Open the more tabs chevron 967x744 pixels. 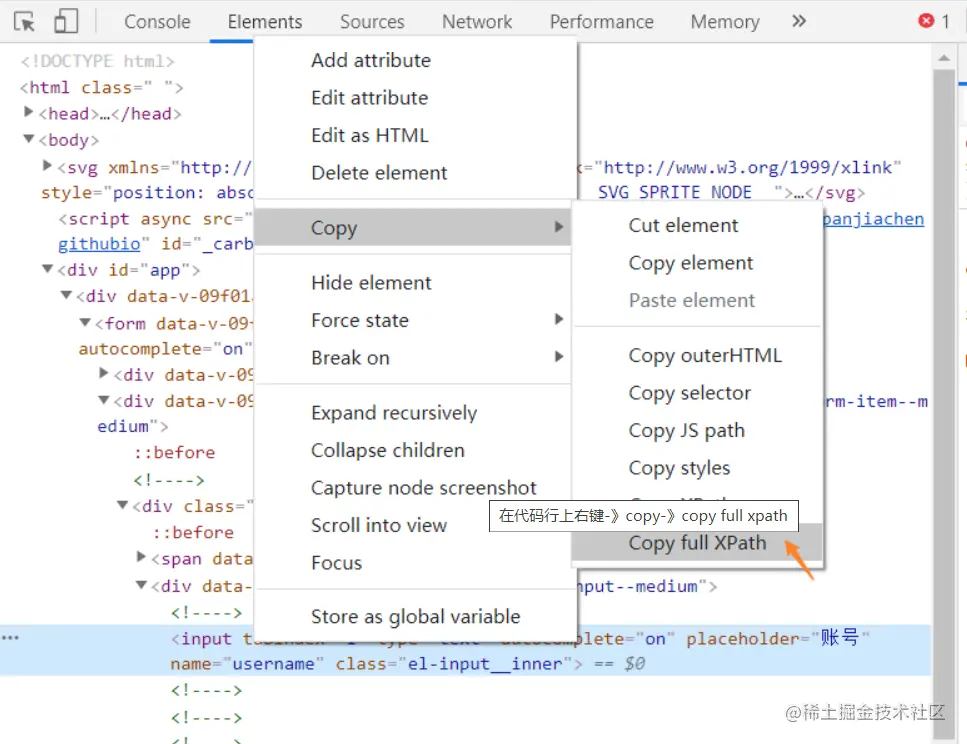pos(799,22)
